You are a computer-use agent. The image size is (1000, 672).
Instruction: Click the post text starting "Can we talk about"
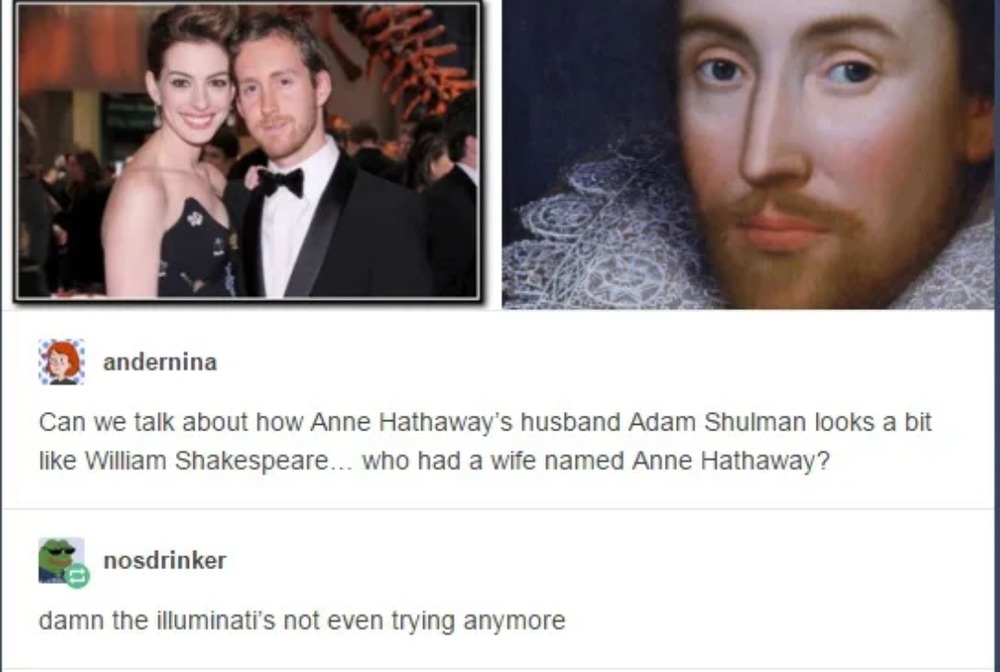[485, 441]
